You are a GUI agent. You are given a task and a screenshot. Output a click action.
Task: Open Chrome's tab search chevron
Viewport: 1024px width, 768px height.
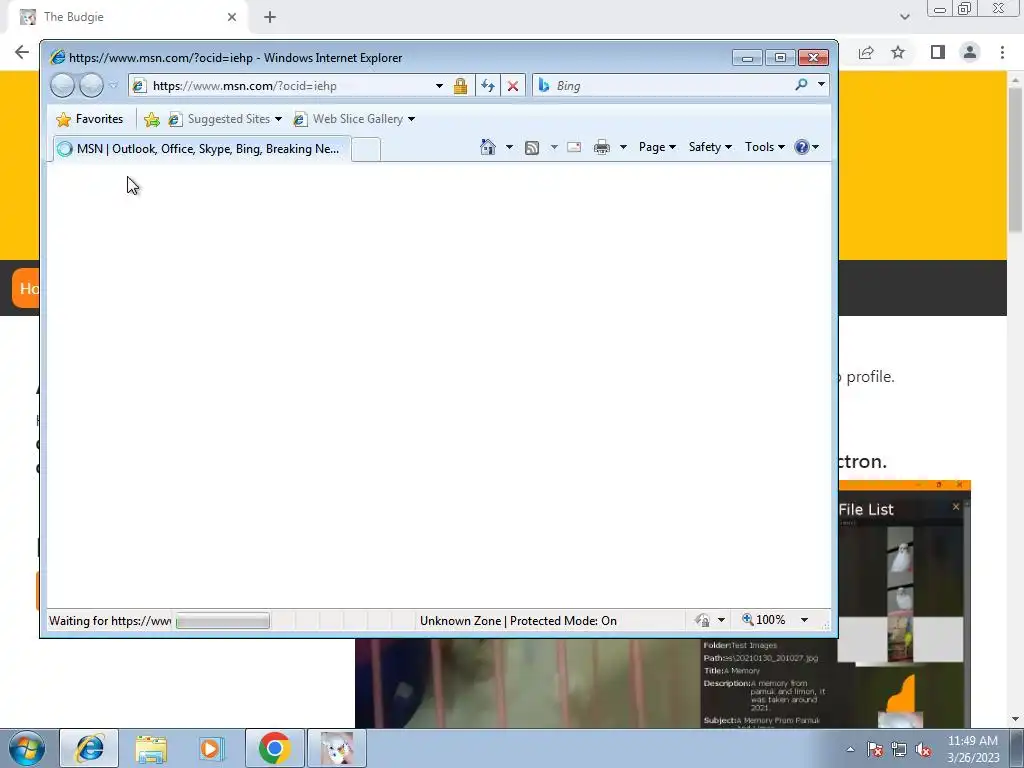(904, 17)
